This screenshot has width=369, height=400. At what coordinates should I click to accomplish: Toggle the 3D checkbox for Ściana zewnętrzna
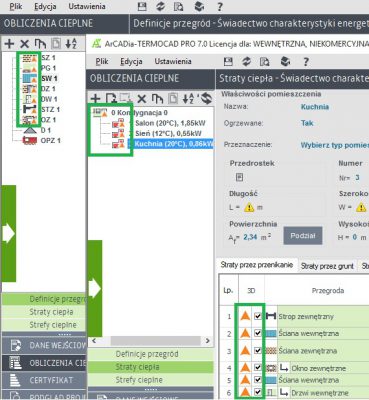pos(257,351)
